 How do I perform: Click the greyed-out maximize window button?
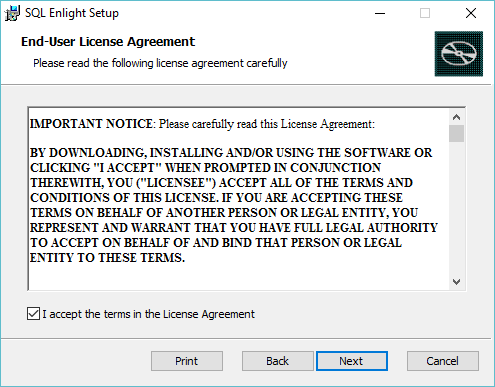tap(425, 13)
